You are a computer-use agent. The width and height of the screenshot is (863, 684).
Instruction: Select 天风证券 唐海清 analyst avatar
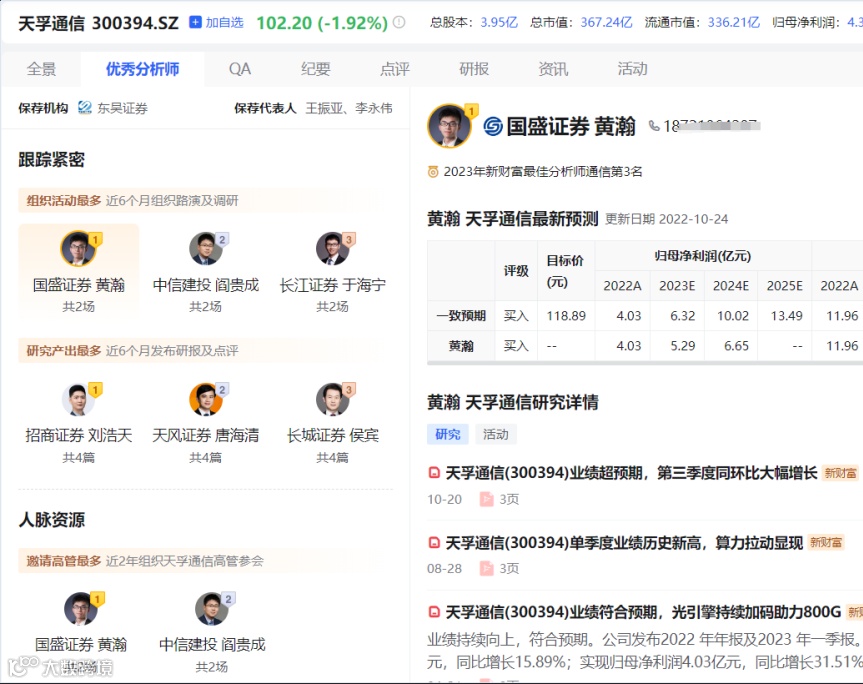click(206, 400)
